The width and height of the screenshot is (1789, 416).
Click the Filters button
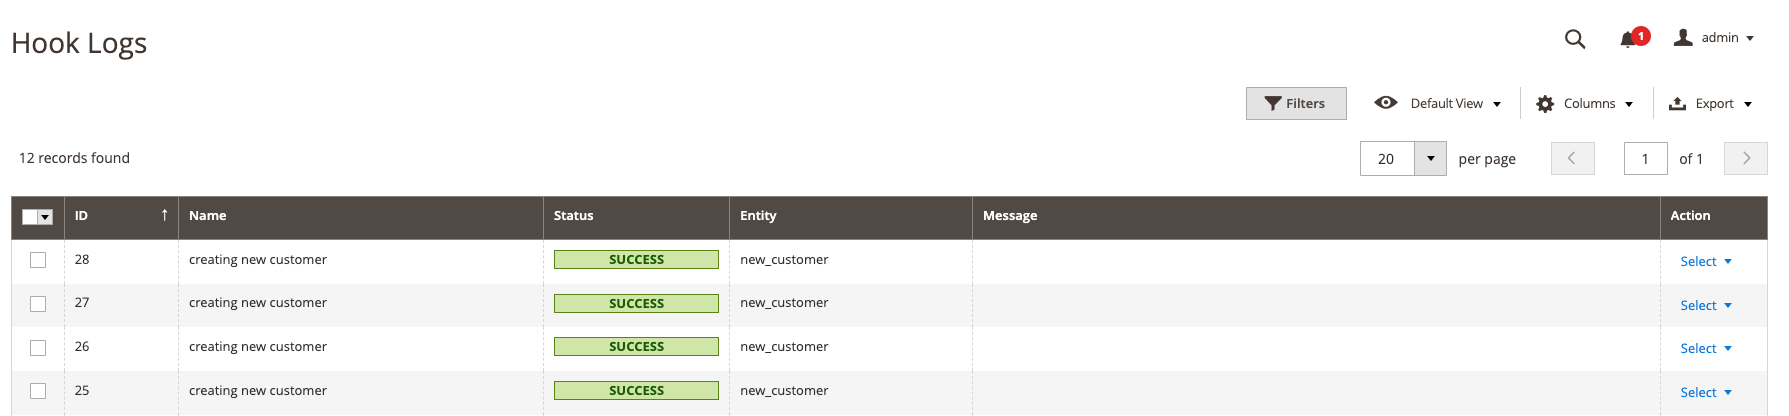(1295, 103)
